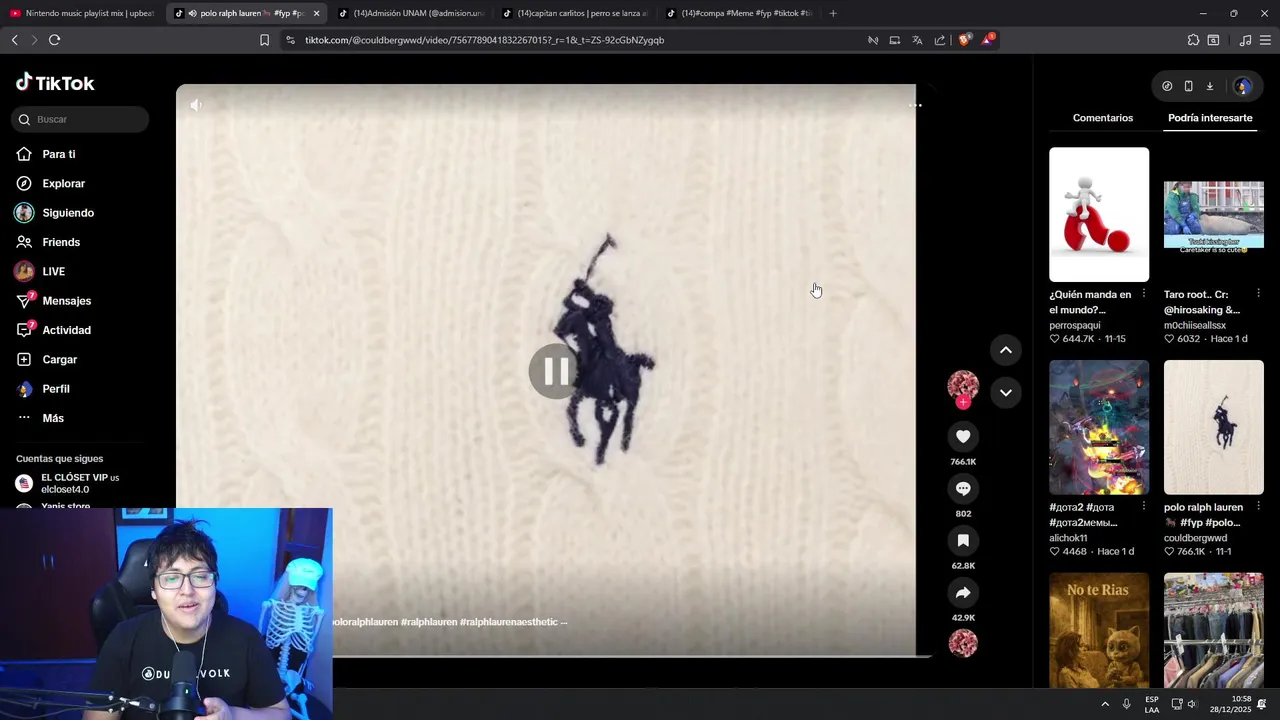Click the Buscar search field

[x=80, y=119]
